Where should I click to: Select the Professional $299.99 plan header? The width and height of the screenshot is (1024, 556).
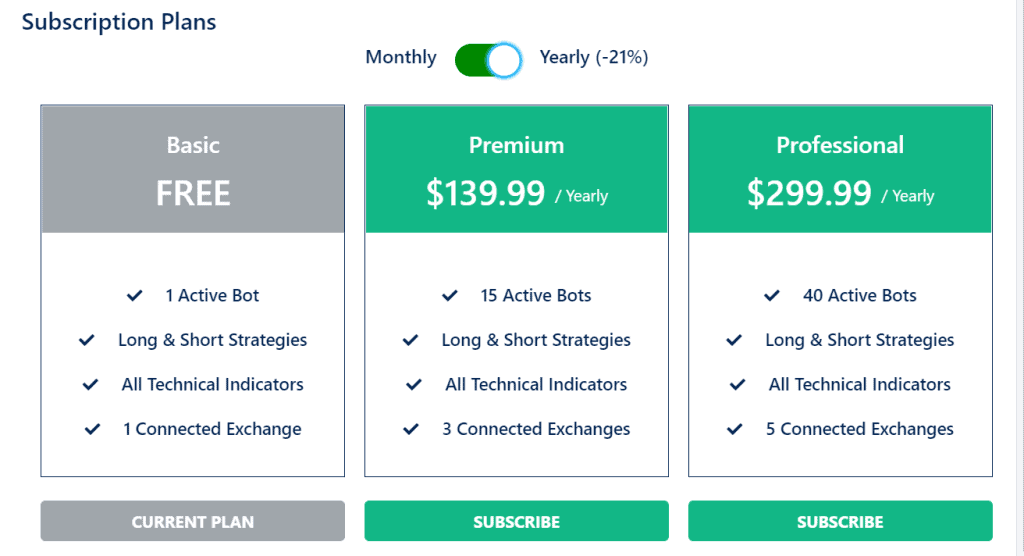pos(840,170)
